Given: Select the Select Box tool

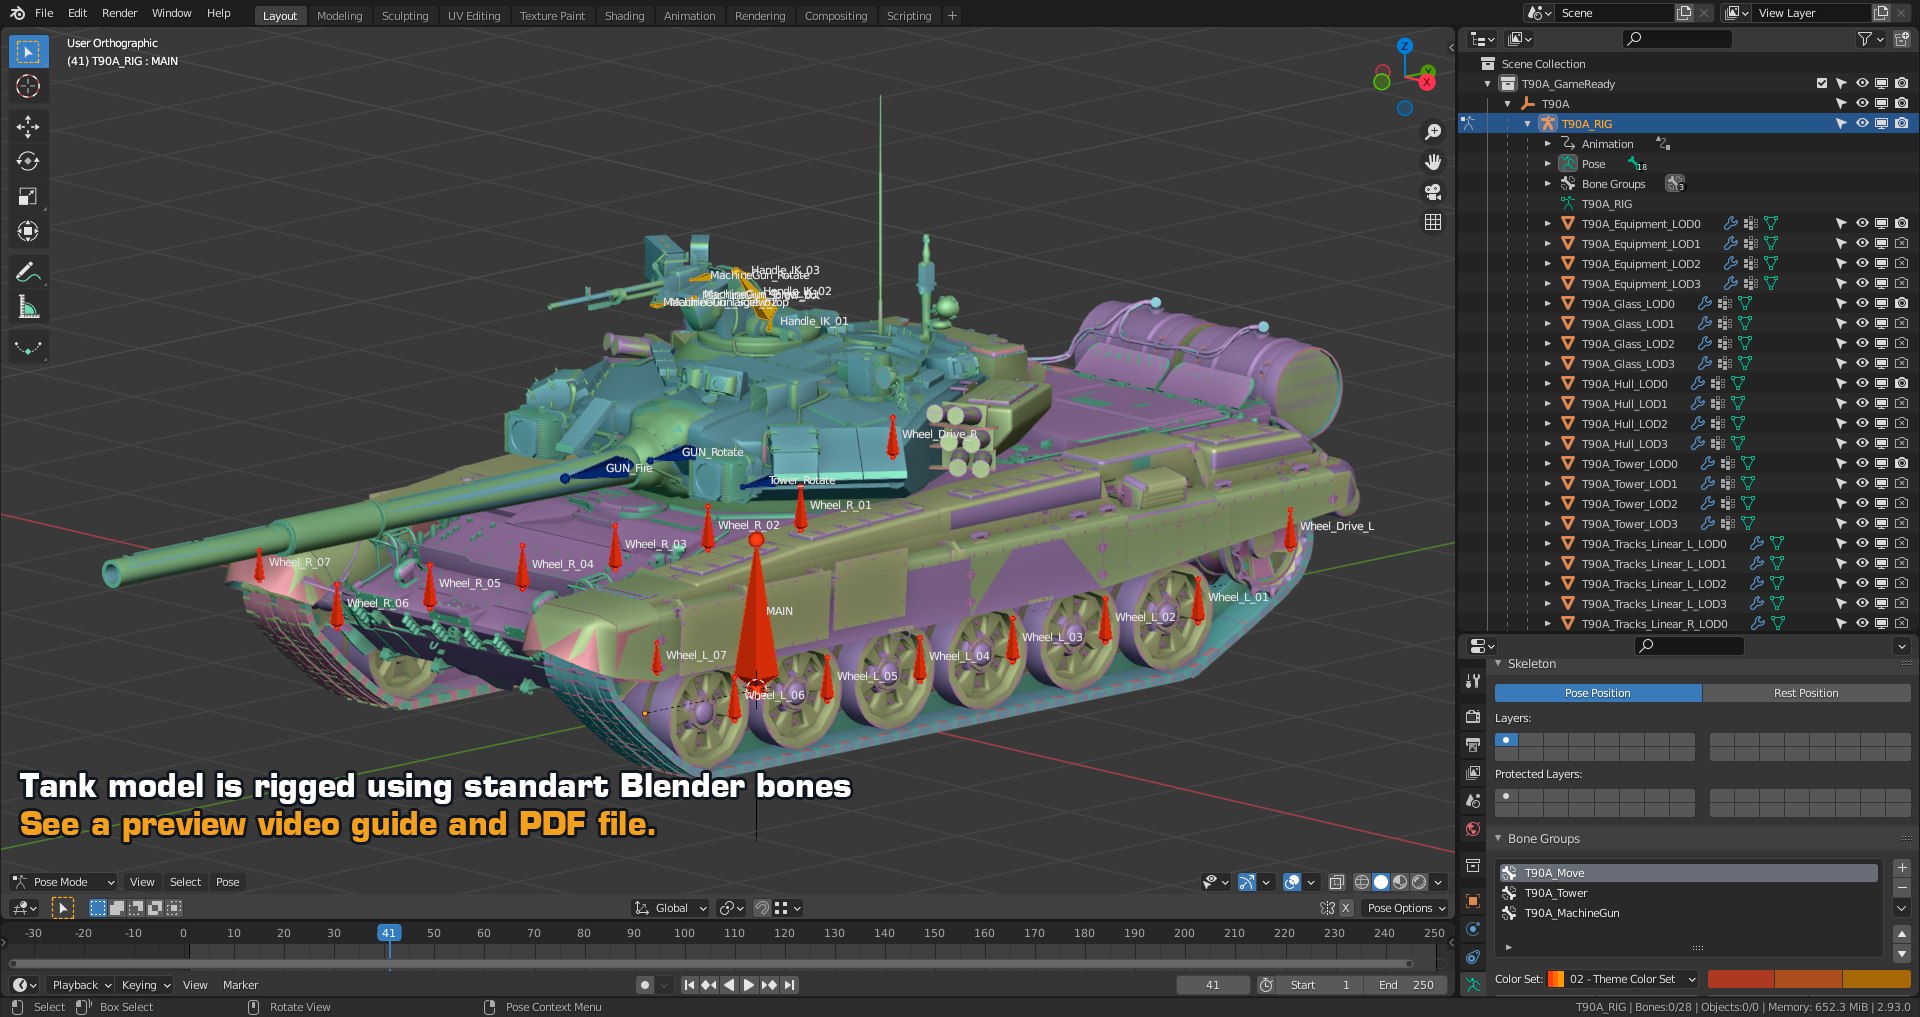Looking at the screenshot, I should click(x=28, y=51).
